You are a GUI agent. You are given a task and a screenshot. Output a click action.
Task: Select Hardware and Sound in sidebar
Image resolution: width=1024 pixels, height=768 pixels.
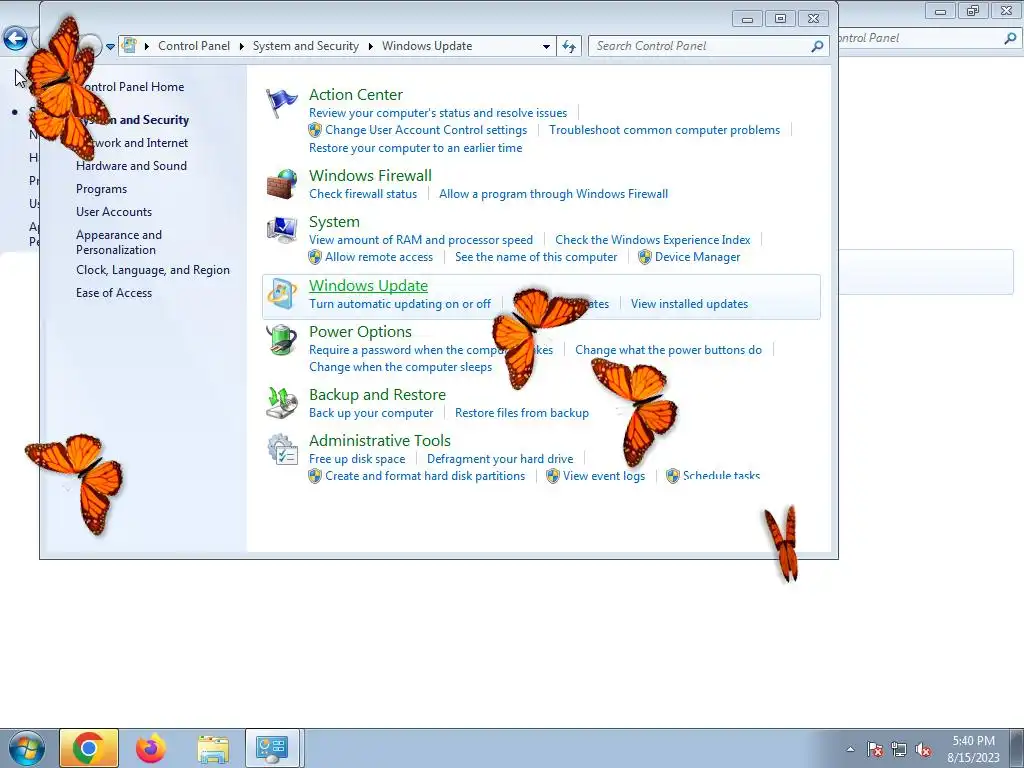131,166
